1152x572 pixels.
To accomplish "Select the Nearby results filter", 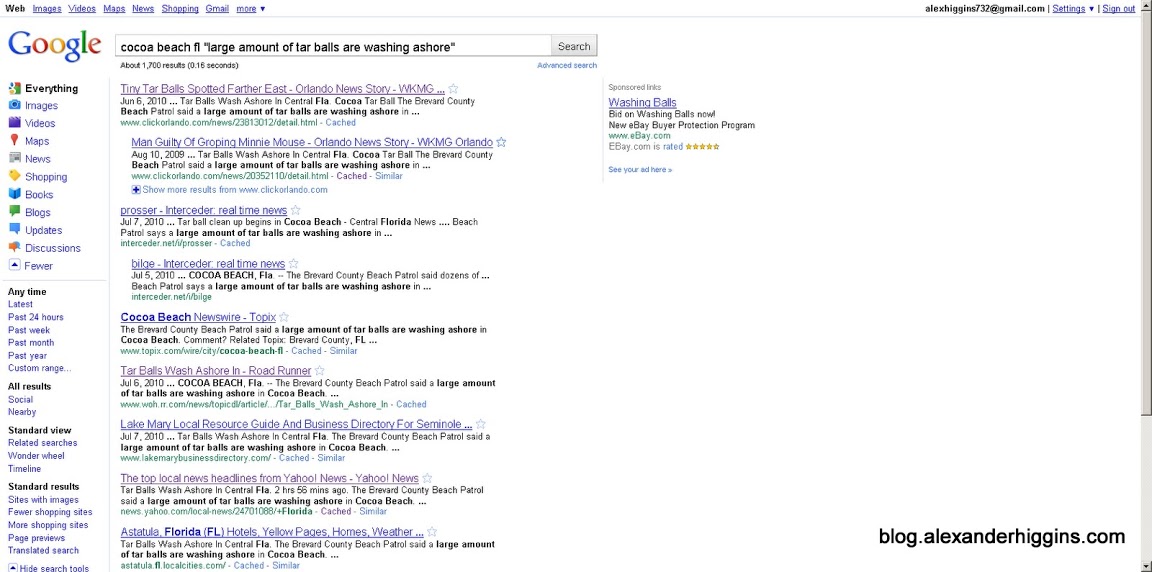I will (x=22, y=412).
